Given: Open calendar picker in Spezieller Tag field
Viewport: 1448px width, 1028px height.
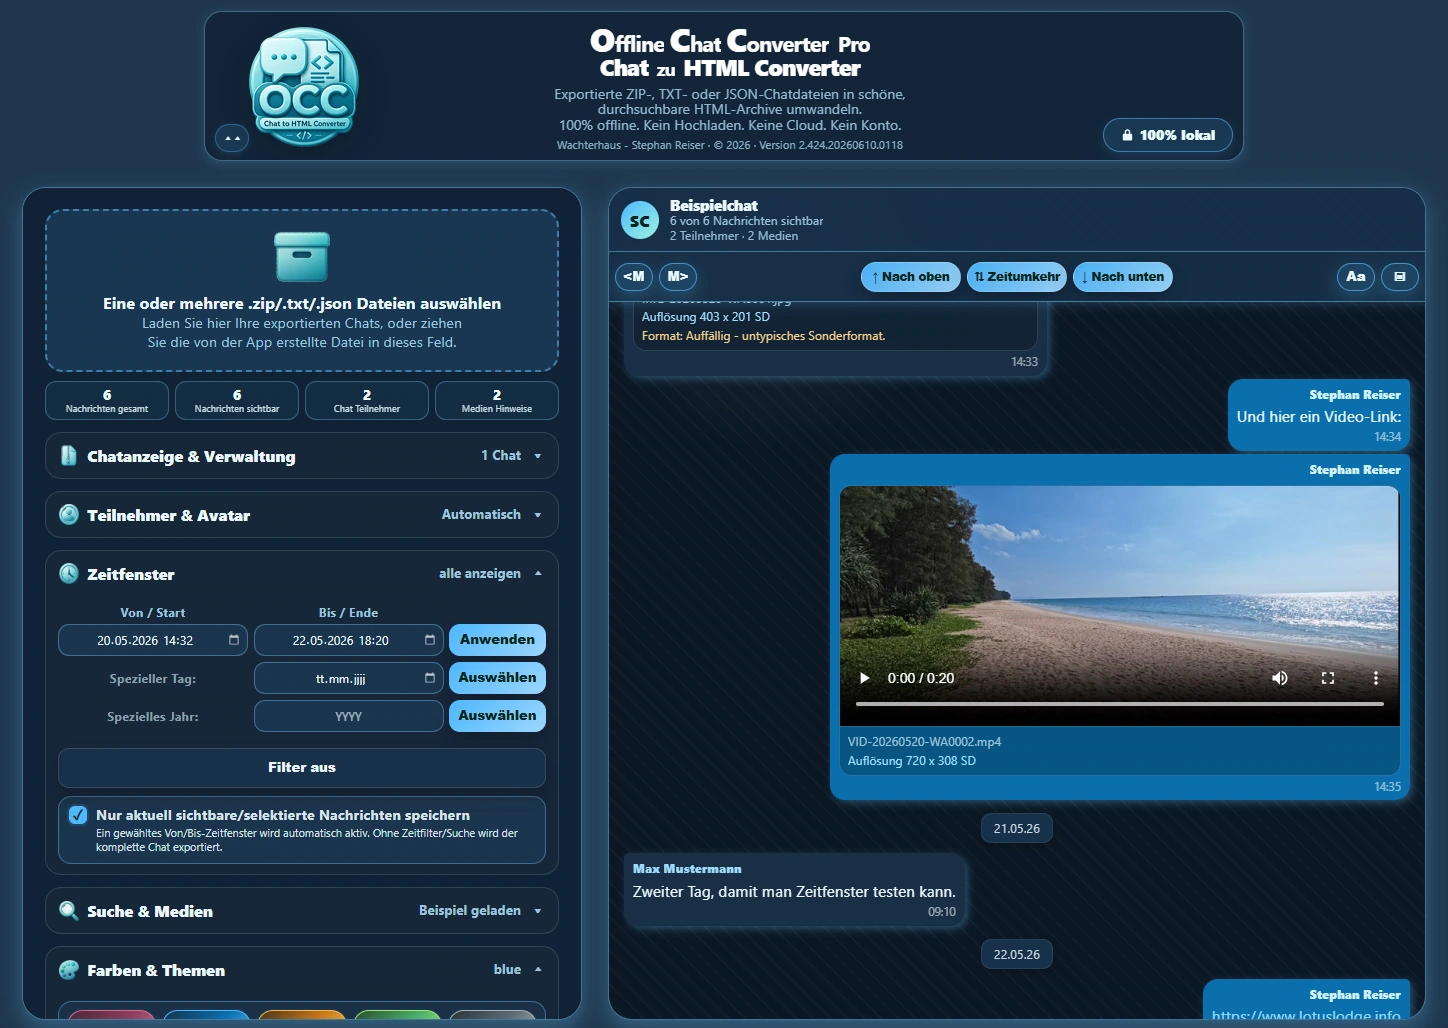Looking at the screenshot, I should (430, 678).
